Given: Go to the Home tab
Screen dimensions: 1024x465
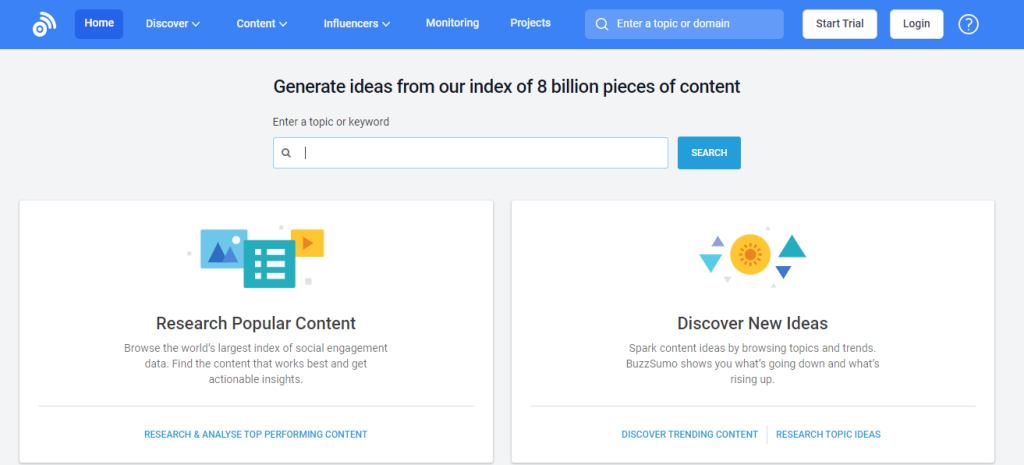Looking at the screenshot, I should (99, 24).
